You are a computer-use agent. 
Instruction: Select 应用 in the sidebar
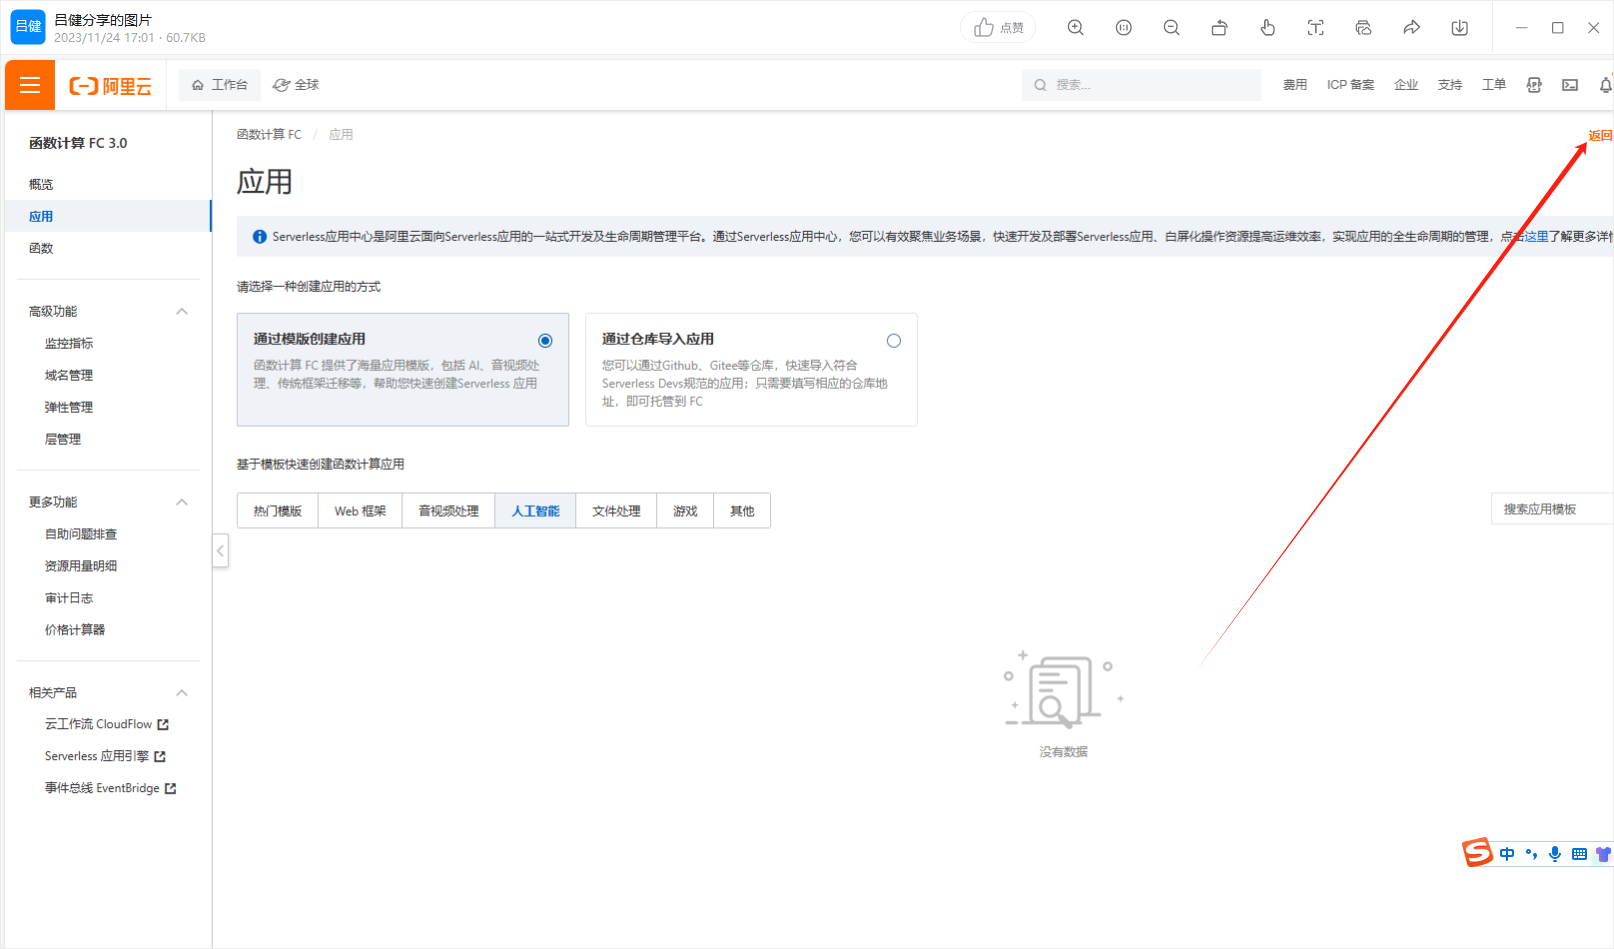pyautogui.click(x=108, y=216)
